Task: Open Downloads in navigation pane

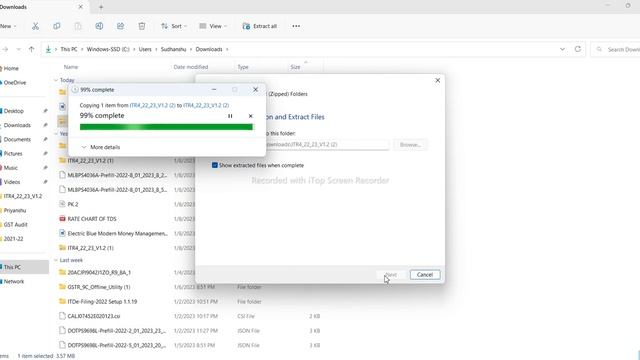Action: [17, 125]
